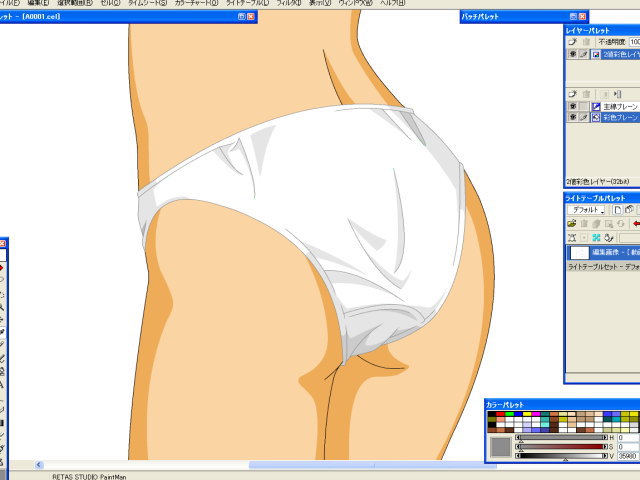Click the new plane icon above 主線プレーン
This screenshot has width=640, height=480.
(573, 93)
